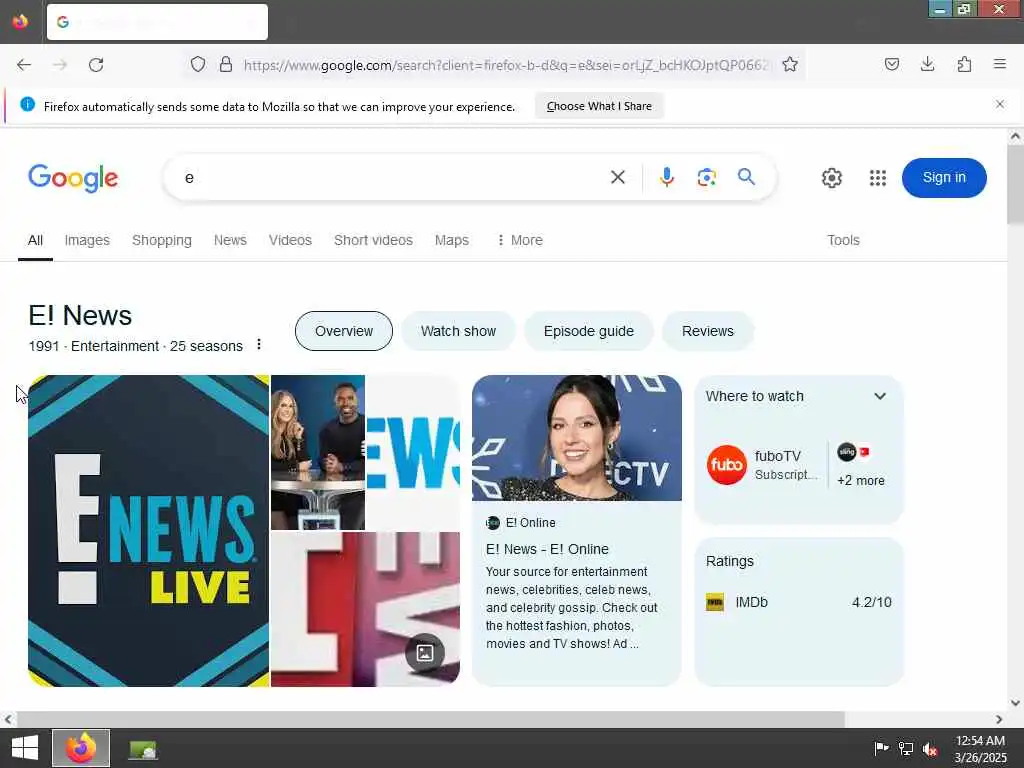Bookmark this page with the star
This screenshot has width=1024, height=768.
click(x=790, y=64)
